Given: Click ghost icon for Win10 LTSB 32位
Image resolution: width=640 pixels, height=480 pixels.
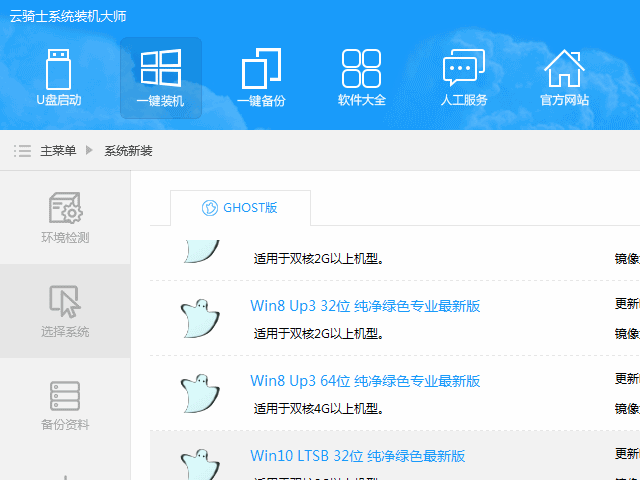Looking at the screenshot, I should point(200,464).
